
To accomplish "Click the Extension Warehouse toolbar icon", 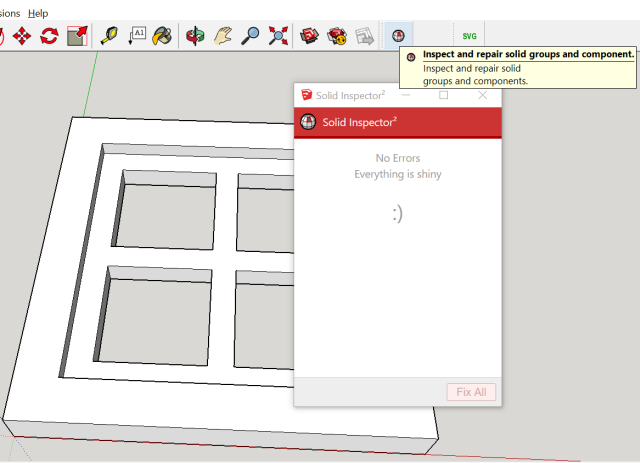I will click(337, 36).
